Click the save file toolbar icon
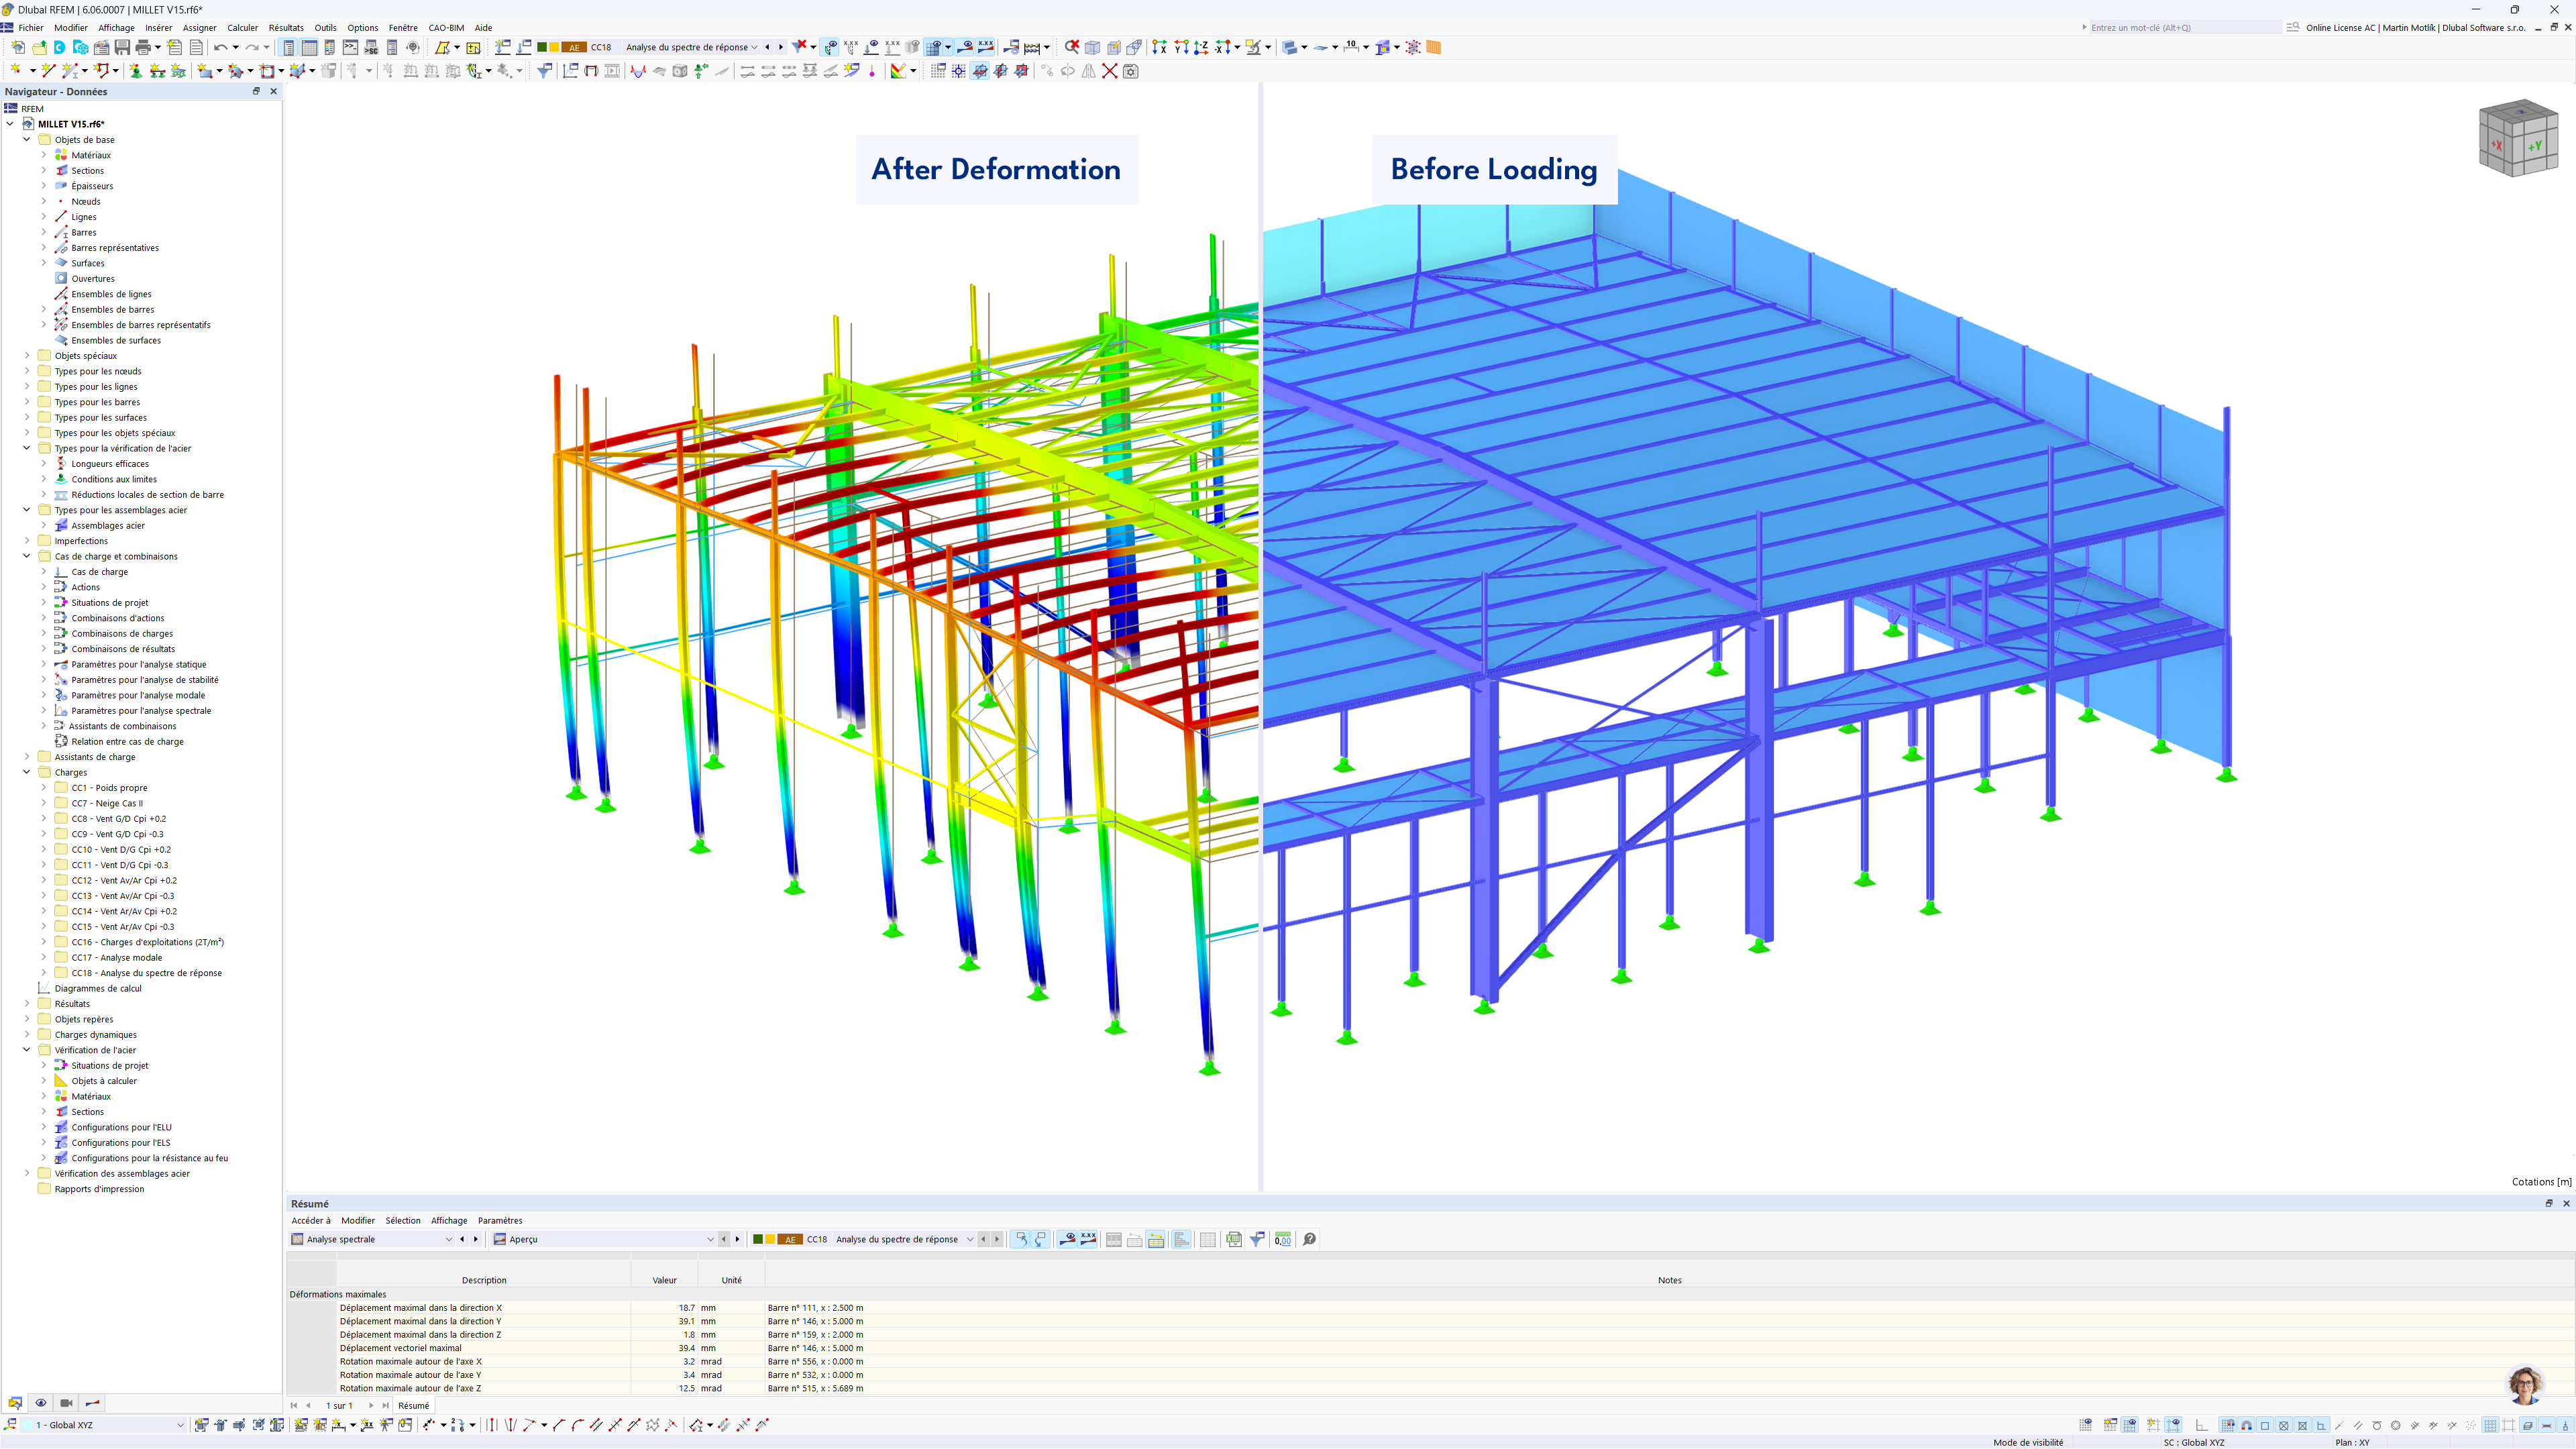2576x1449 pixels. pyautogui.click(x=122, y=47)
